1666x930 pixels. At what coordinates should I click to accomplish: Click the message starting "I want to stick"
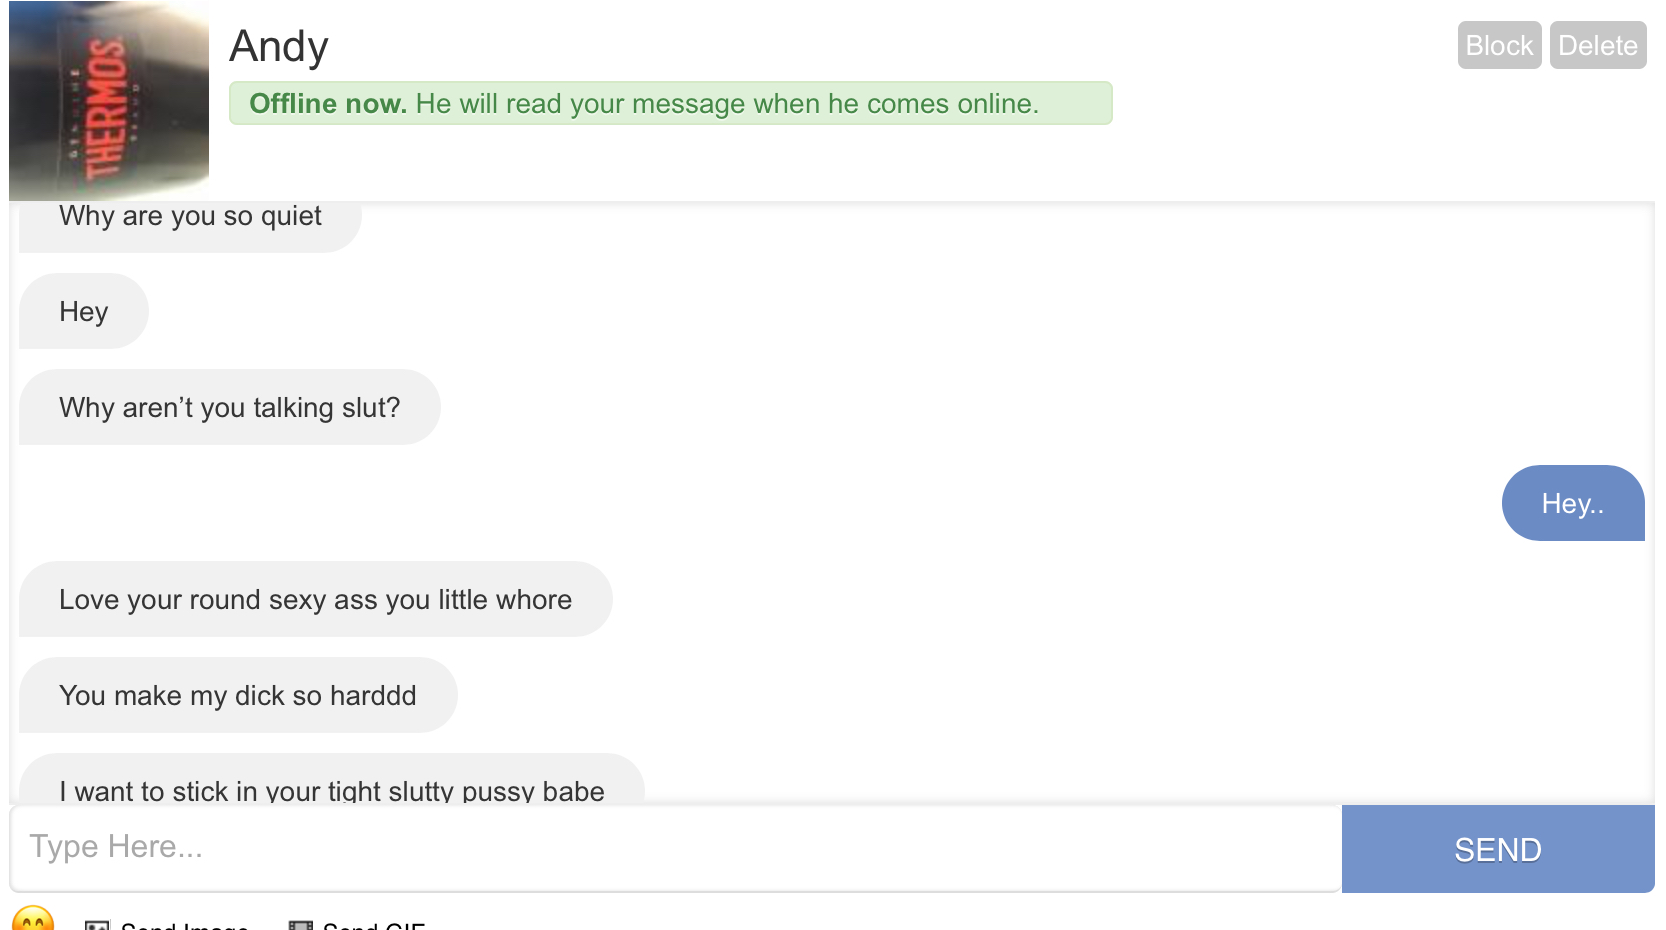(x=332, y=780)
